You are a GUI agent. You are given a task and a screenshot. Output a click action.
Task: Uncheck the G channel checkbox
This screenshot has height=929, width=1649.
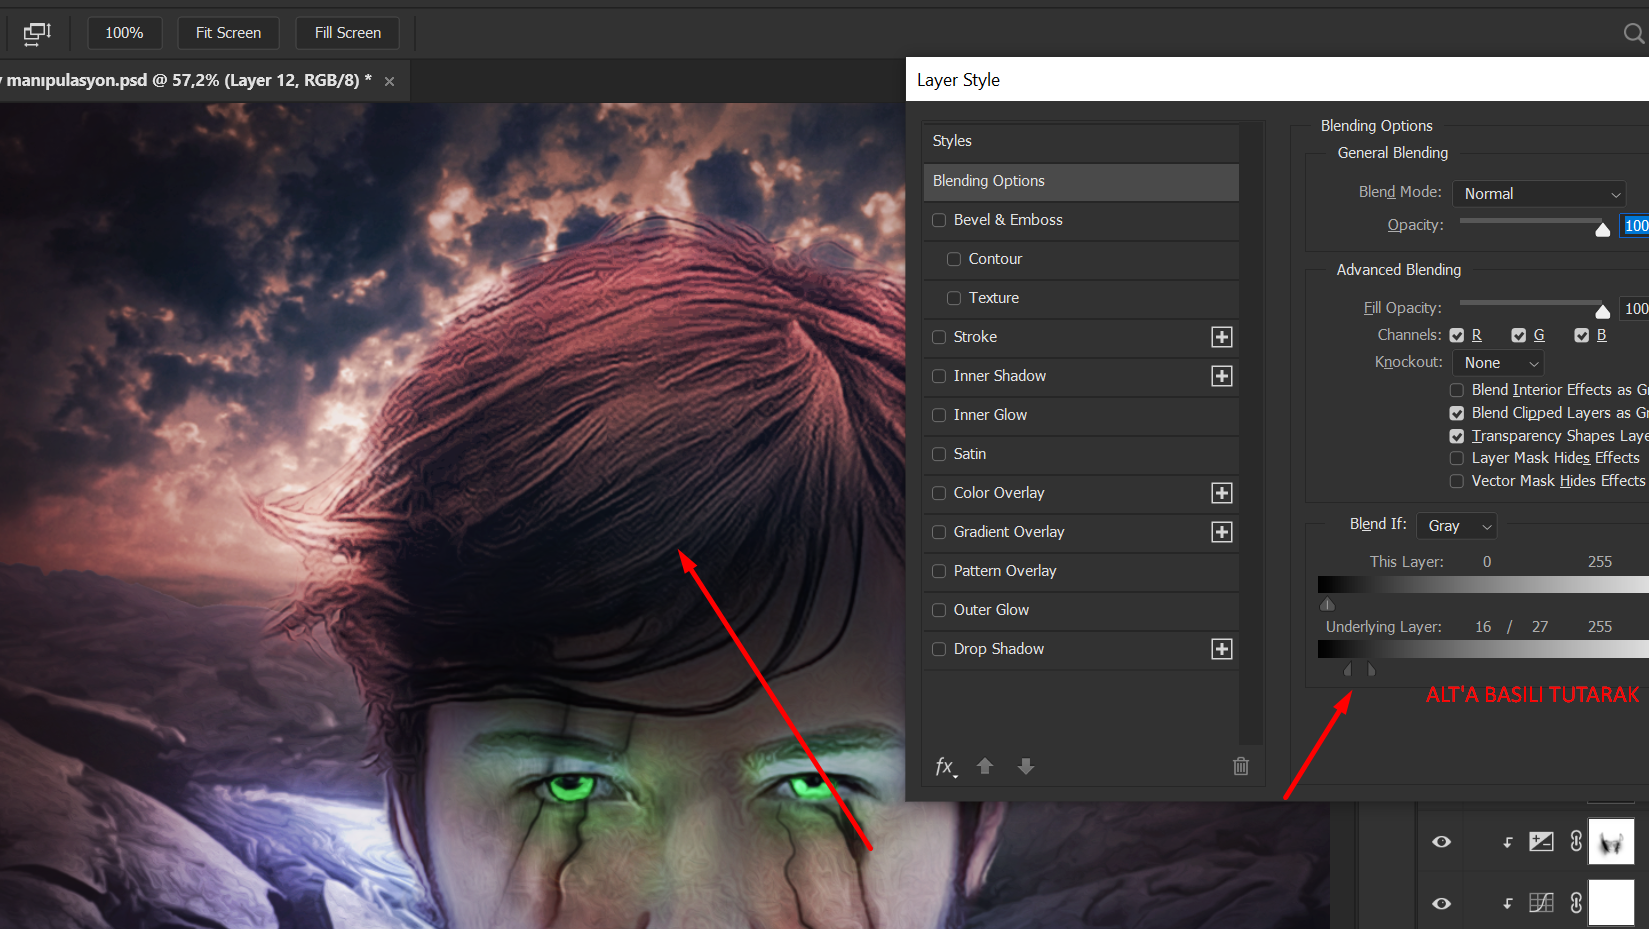click(x=1519, y=336)
